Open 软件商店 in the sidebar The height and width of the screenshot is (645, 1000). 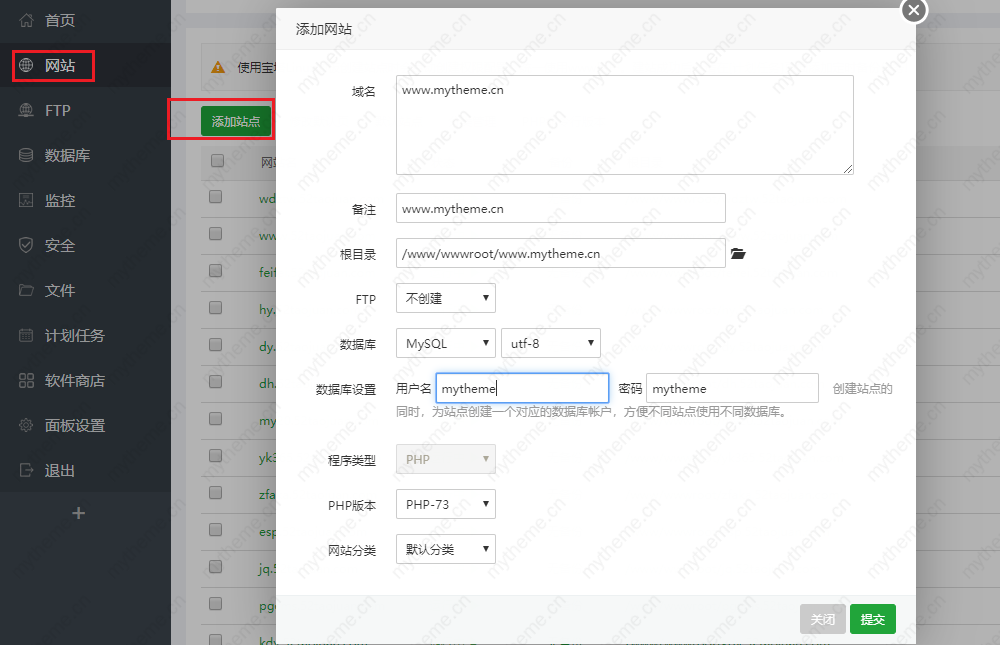pyautogui.click(x=74, y=380)
